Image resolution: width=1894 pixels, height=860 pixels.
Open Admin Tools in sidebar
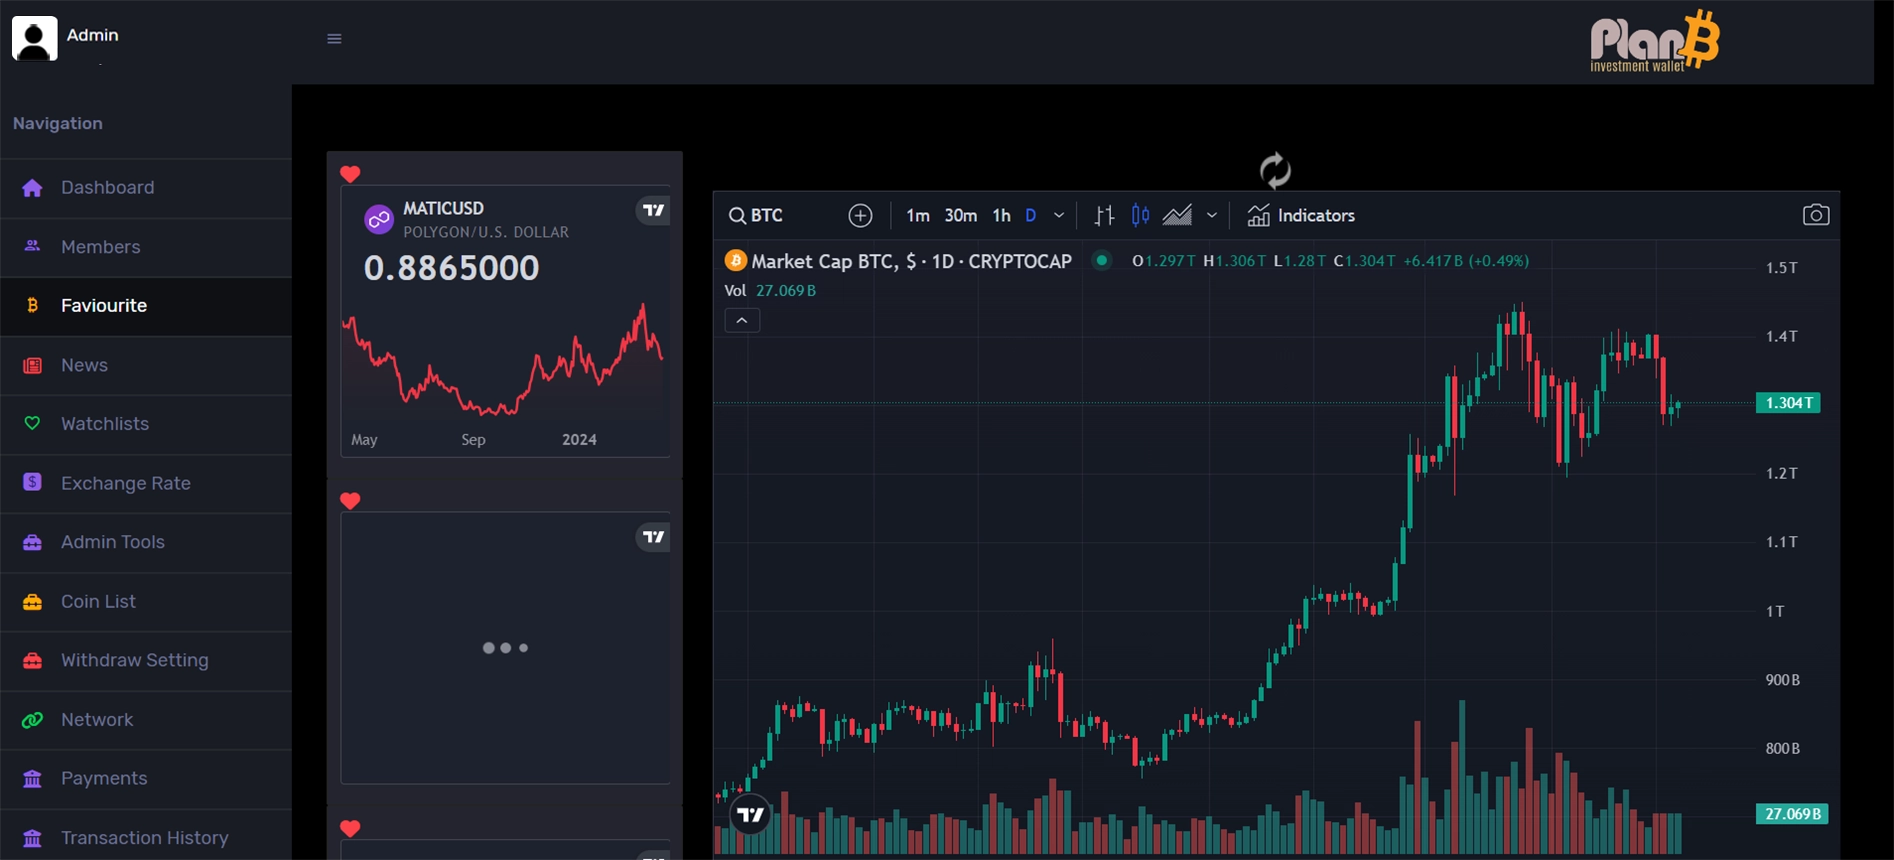(x=146, y=542)
